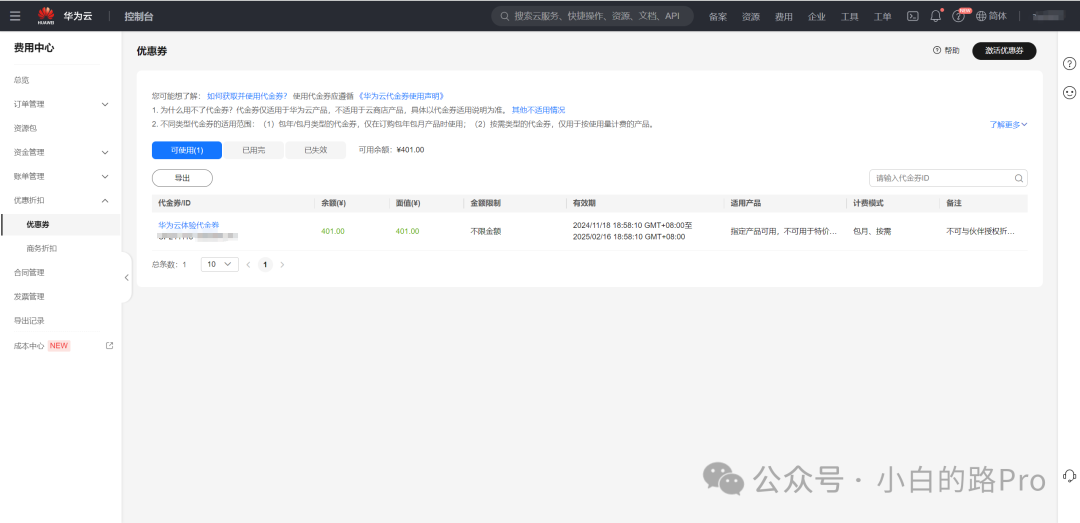Click the smiley feedback icon
1080x523 pixels.
coord(1069,92)
